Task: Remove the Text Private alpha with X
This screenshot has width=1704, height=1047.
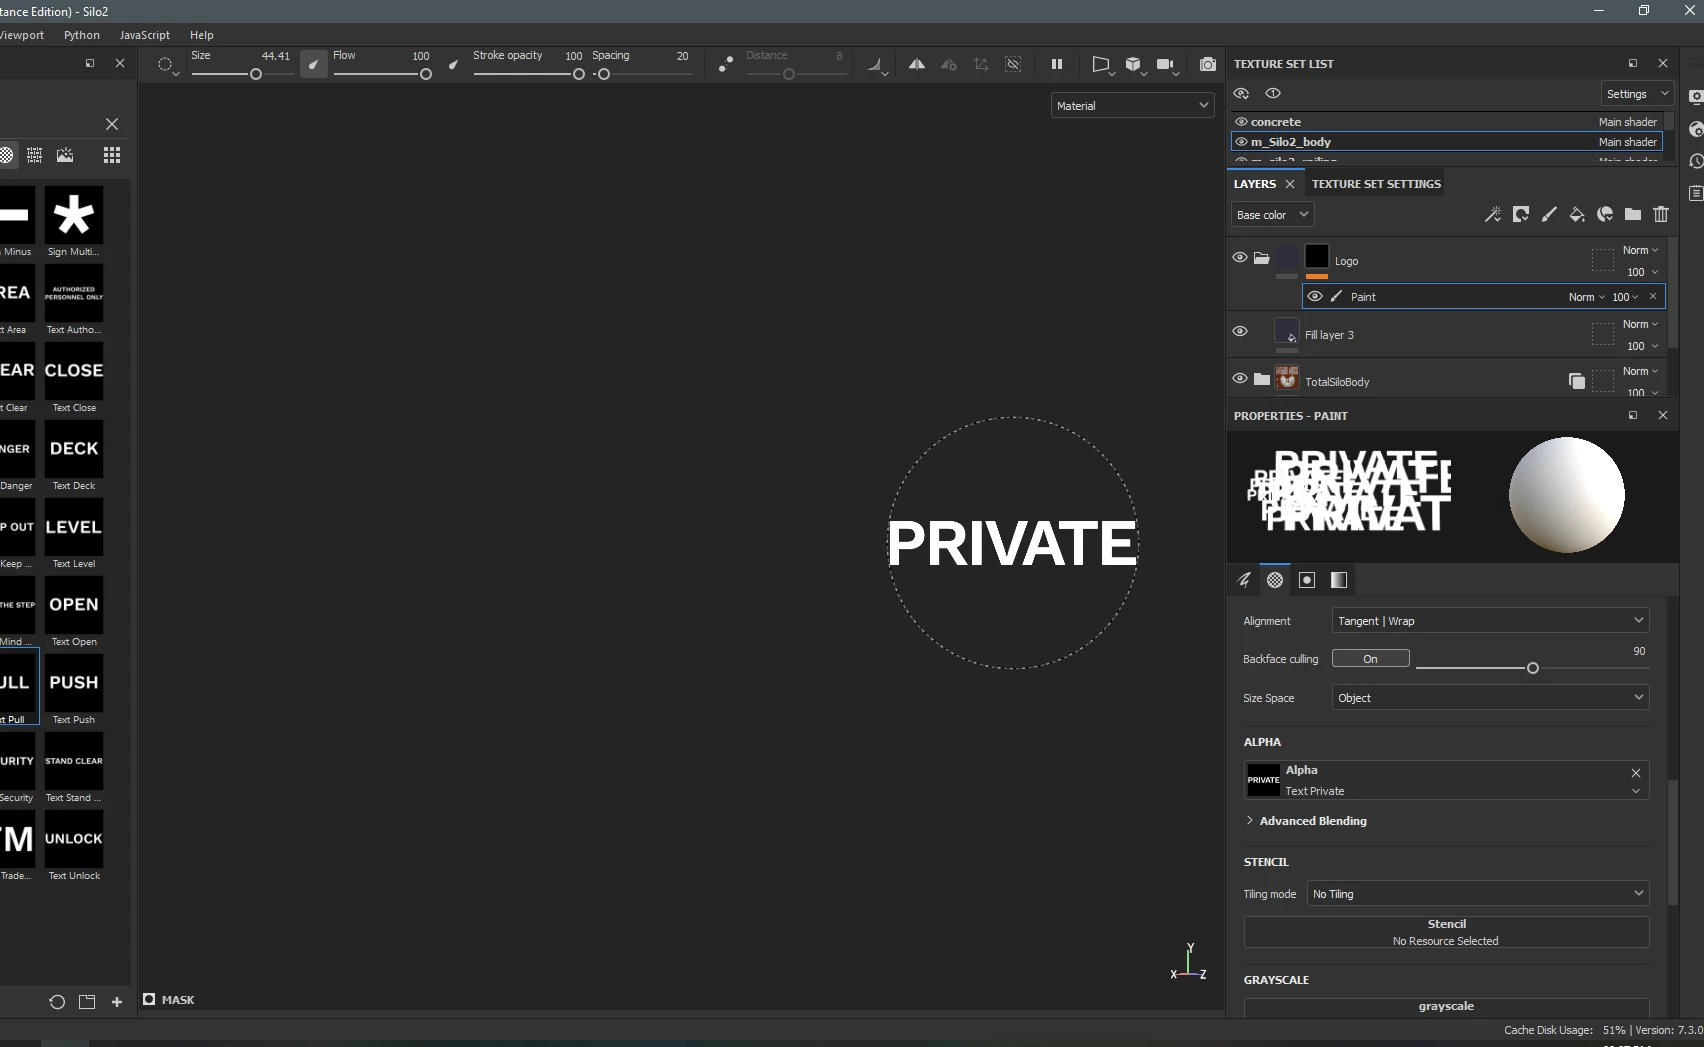Action: (1636, 772)
